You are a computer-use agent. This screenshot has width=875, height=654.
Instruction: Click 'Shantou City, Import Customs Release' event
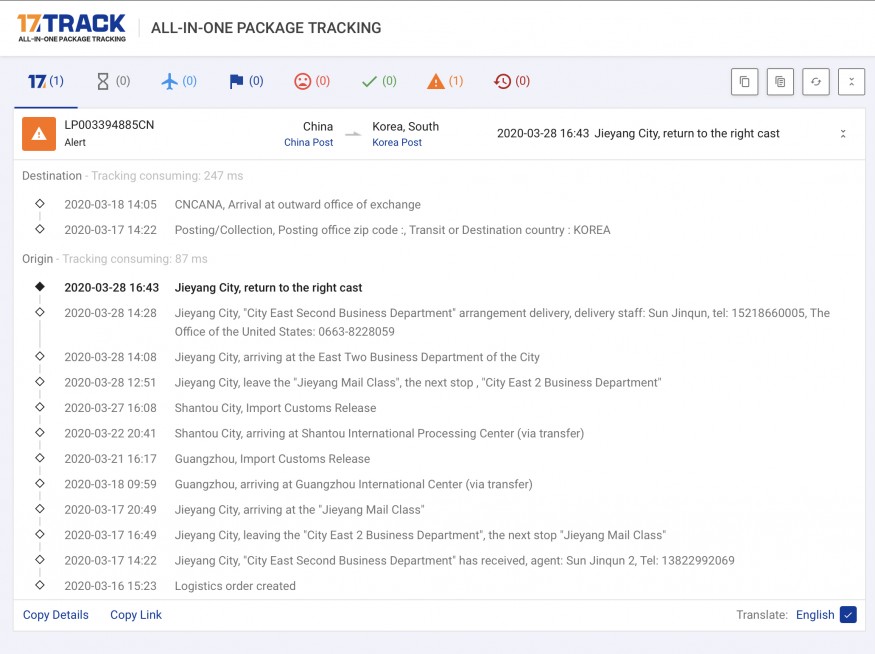point(275,408)
